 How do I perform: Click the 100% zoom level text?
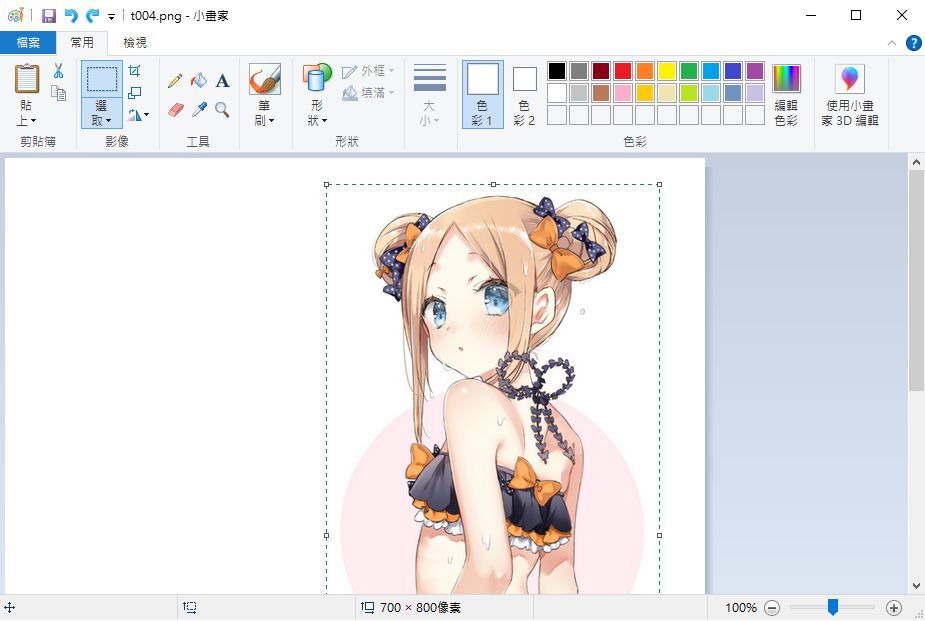[x=741, y=607]
